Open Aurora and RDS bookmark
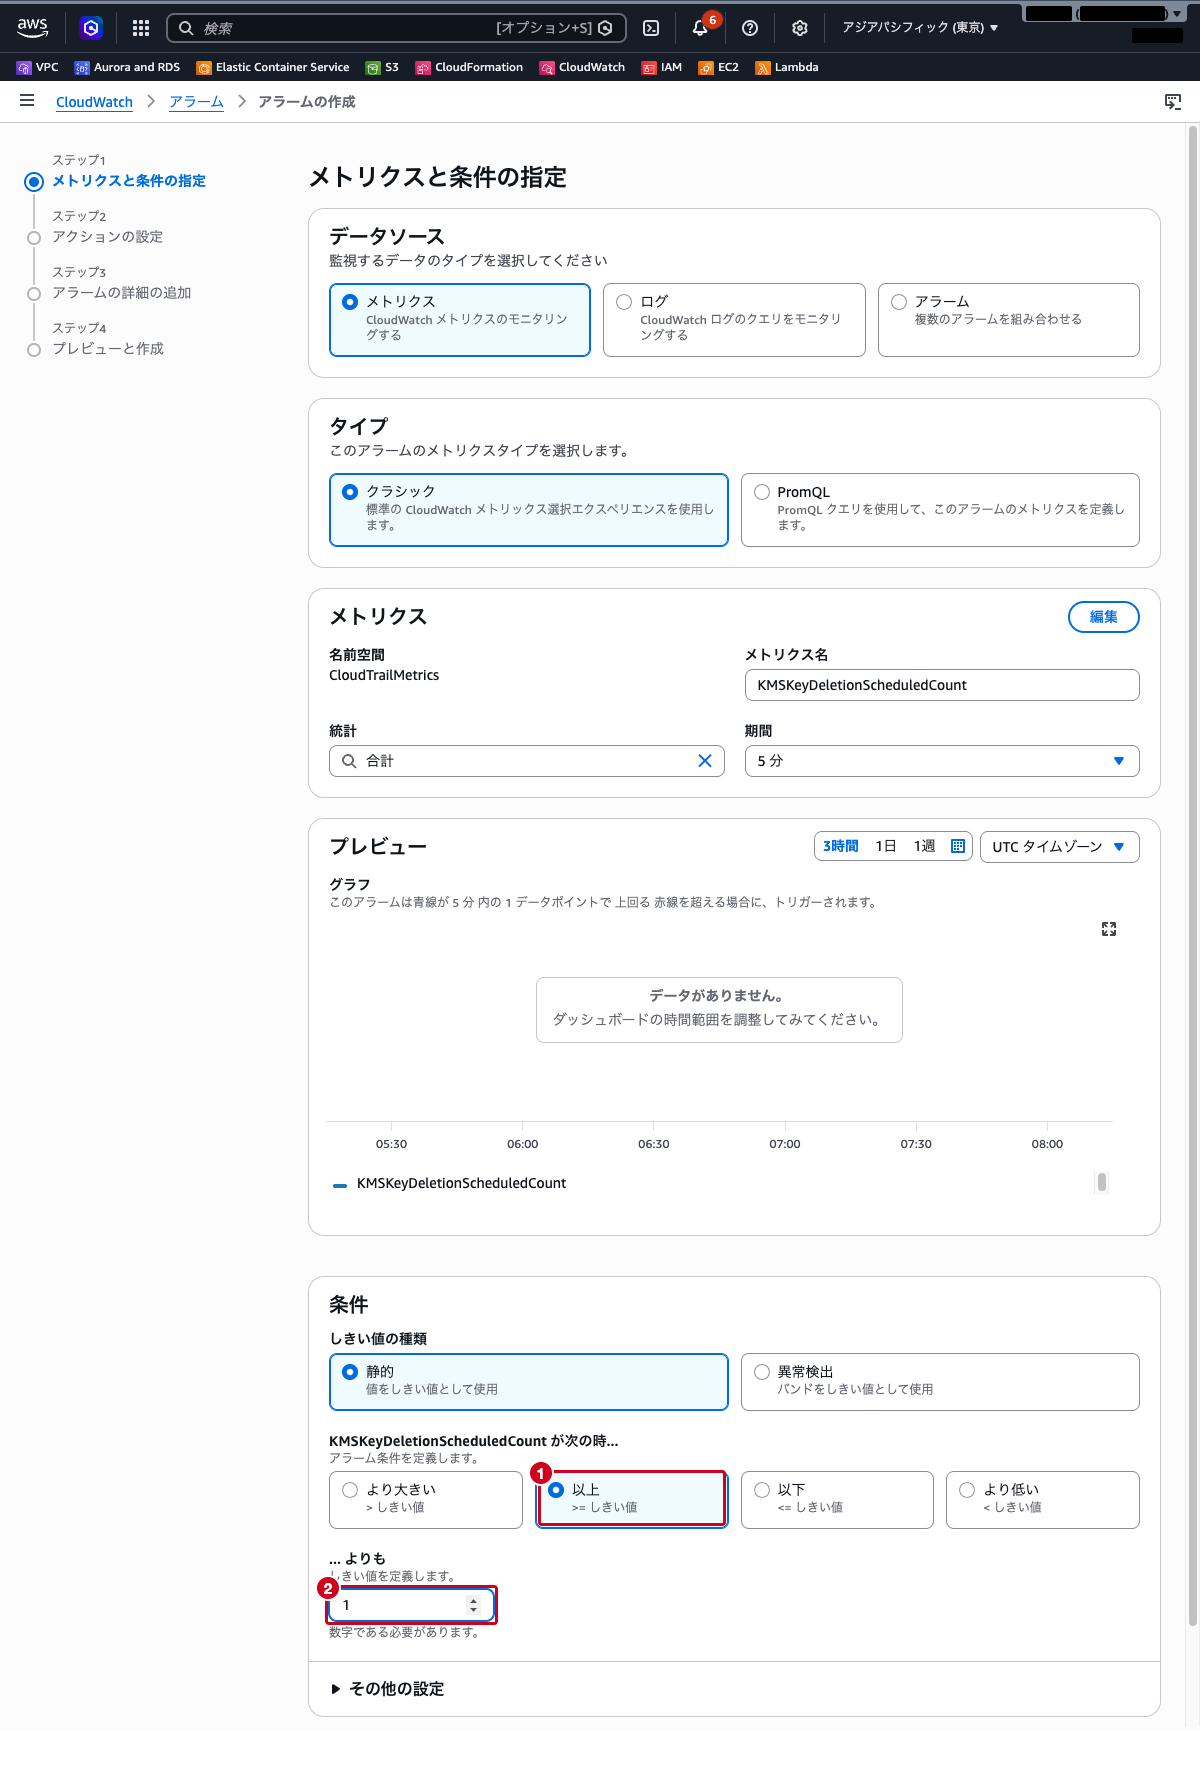1200x1766 pixels. 127,67
